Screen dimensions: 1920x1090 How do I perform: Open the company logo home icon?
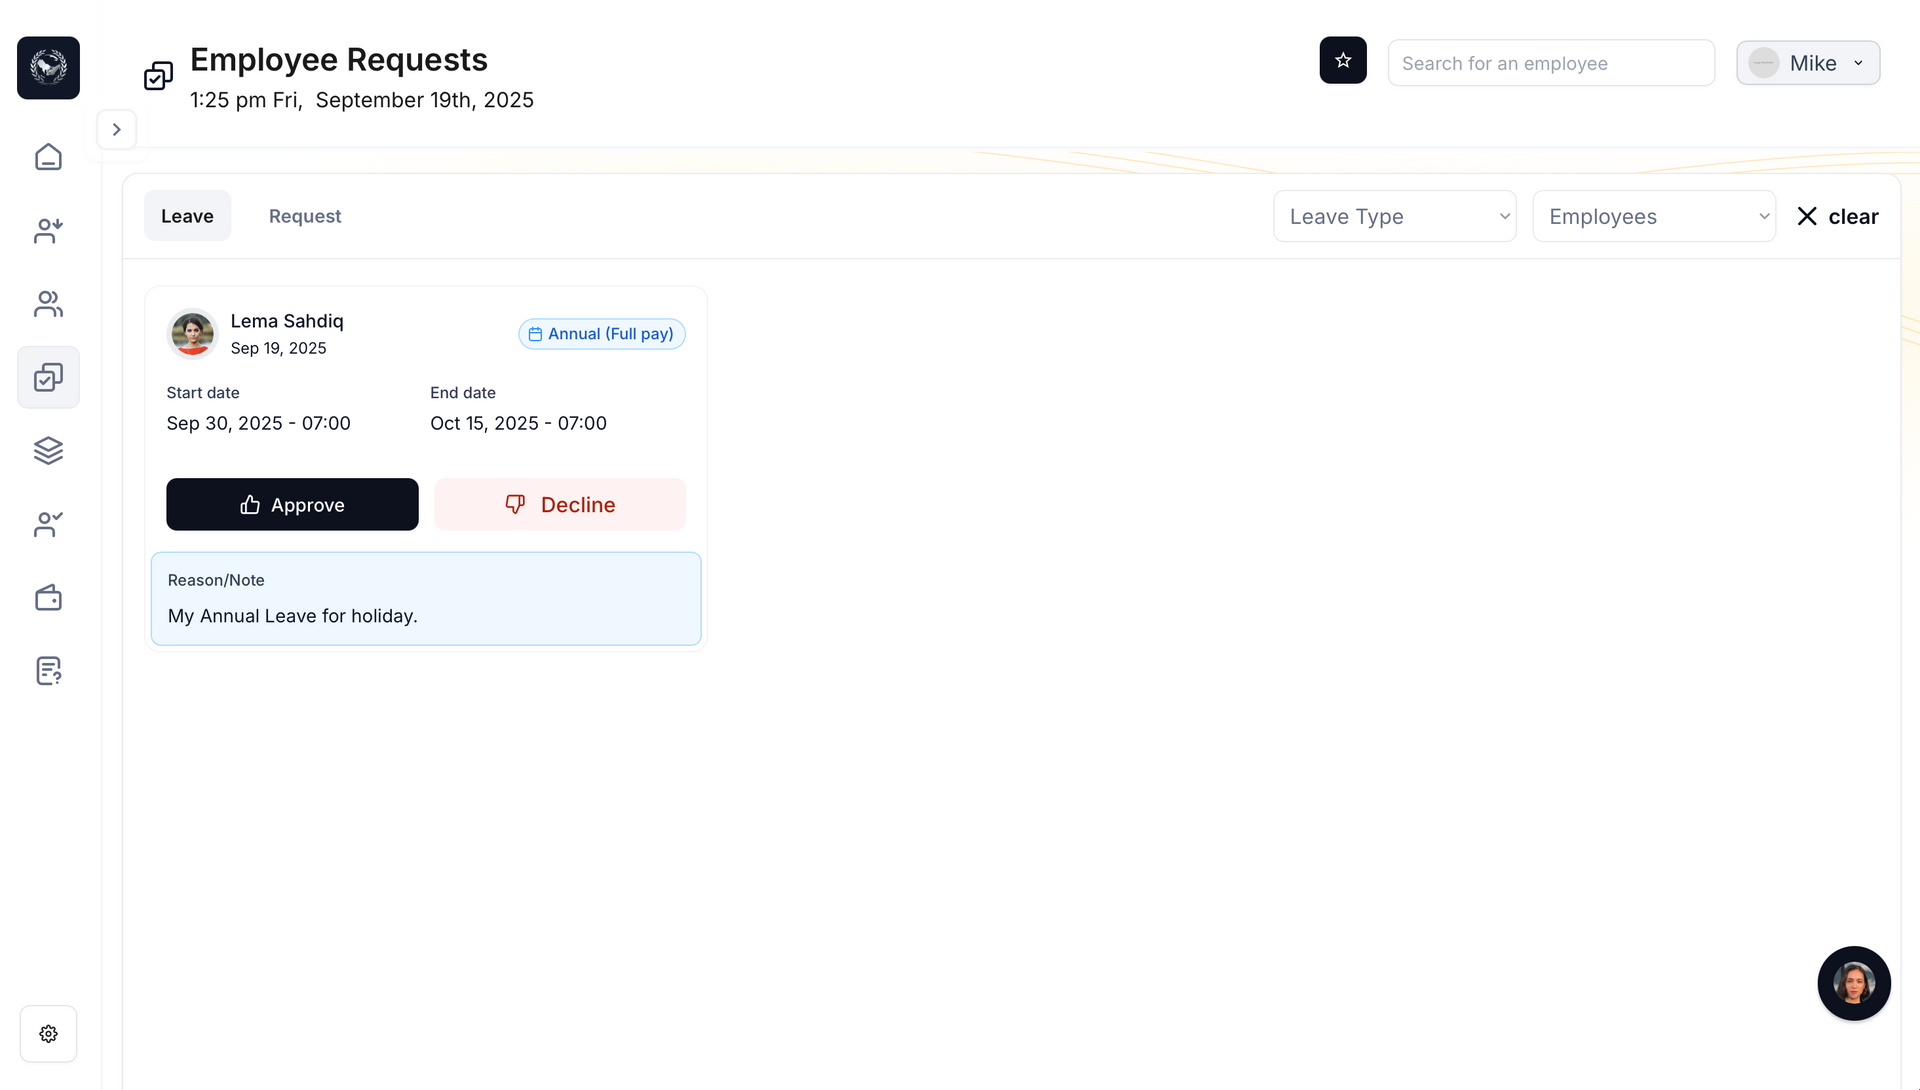coord(48,68)
